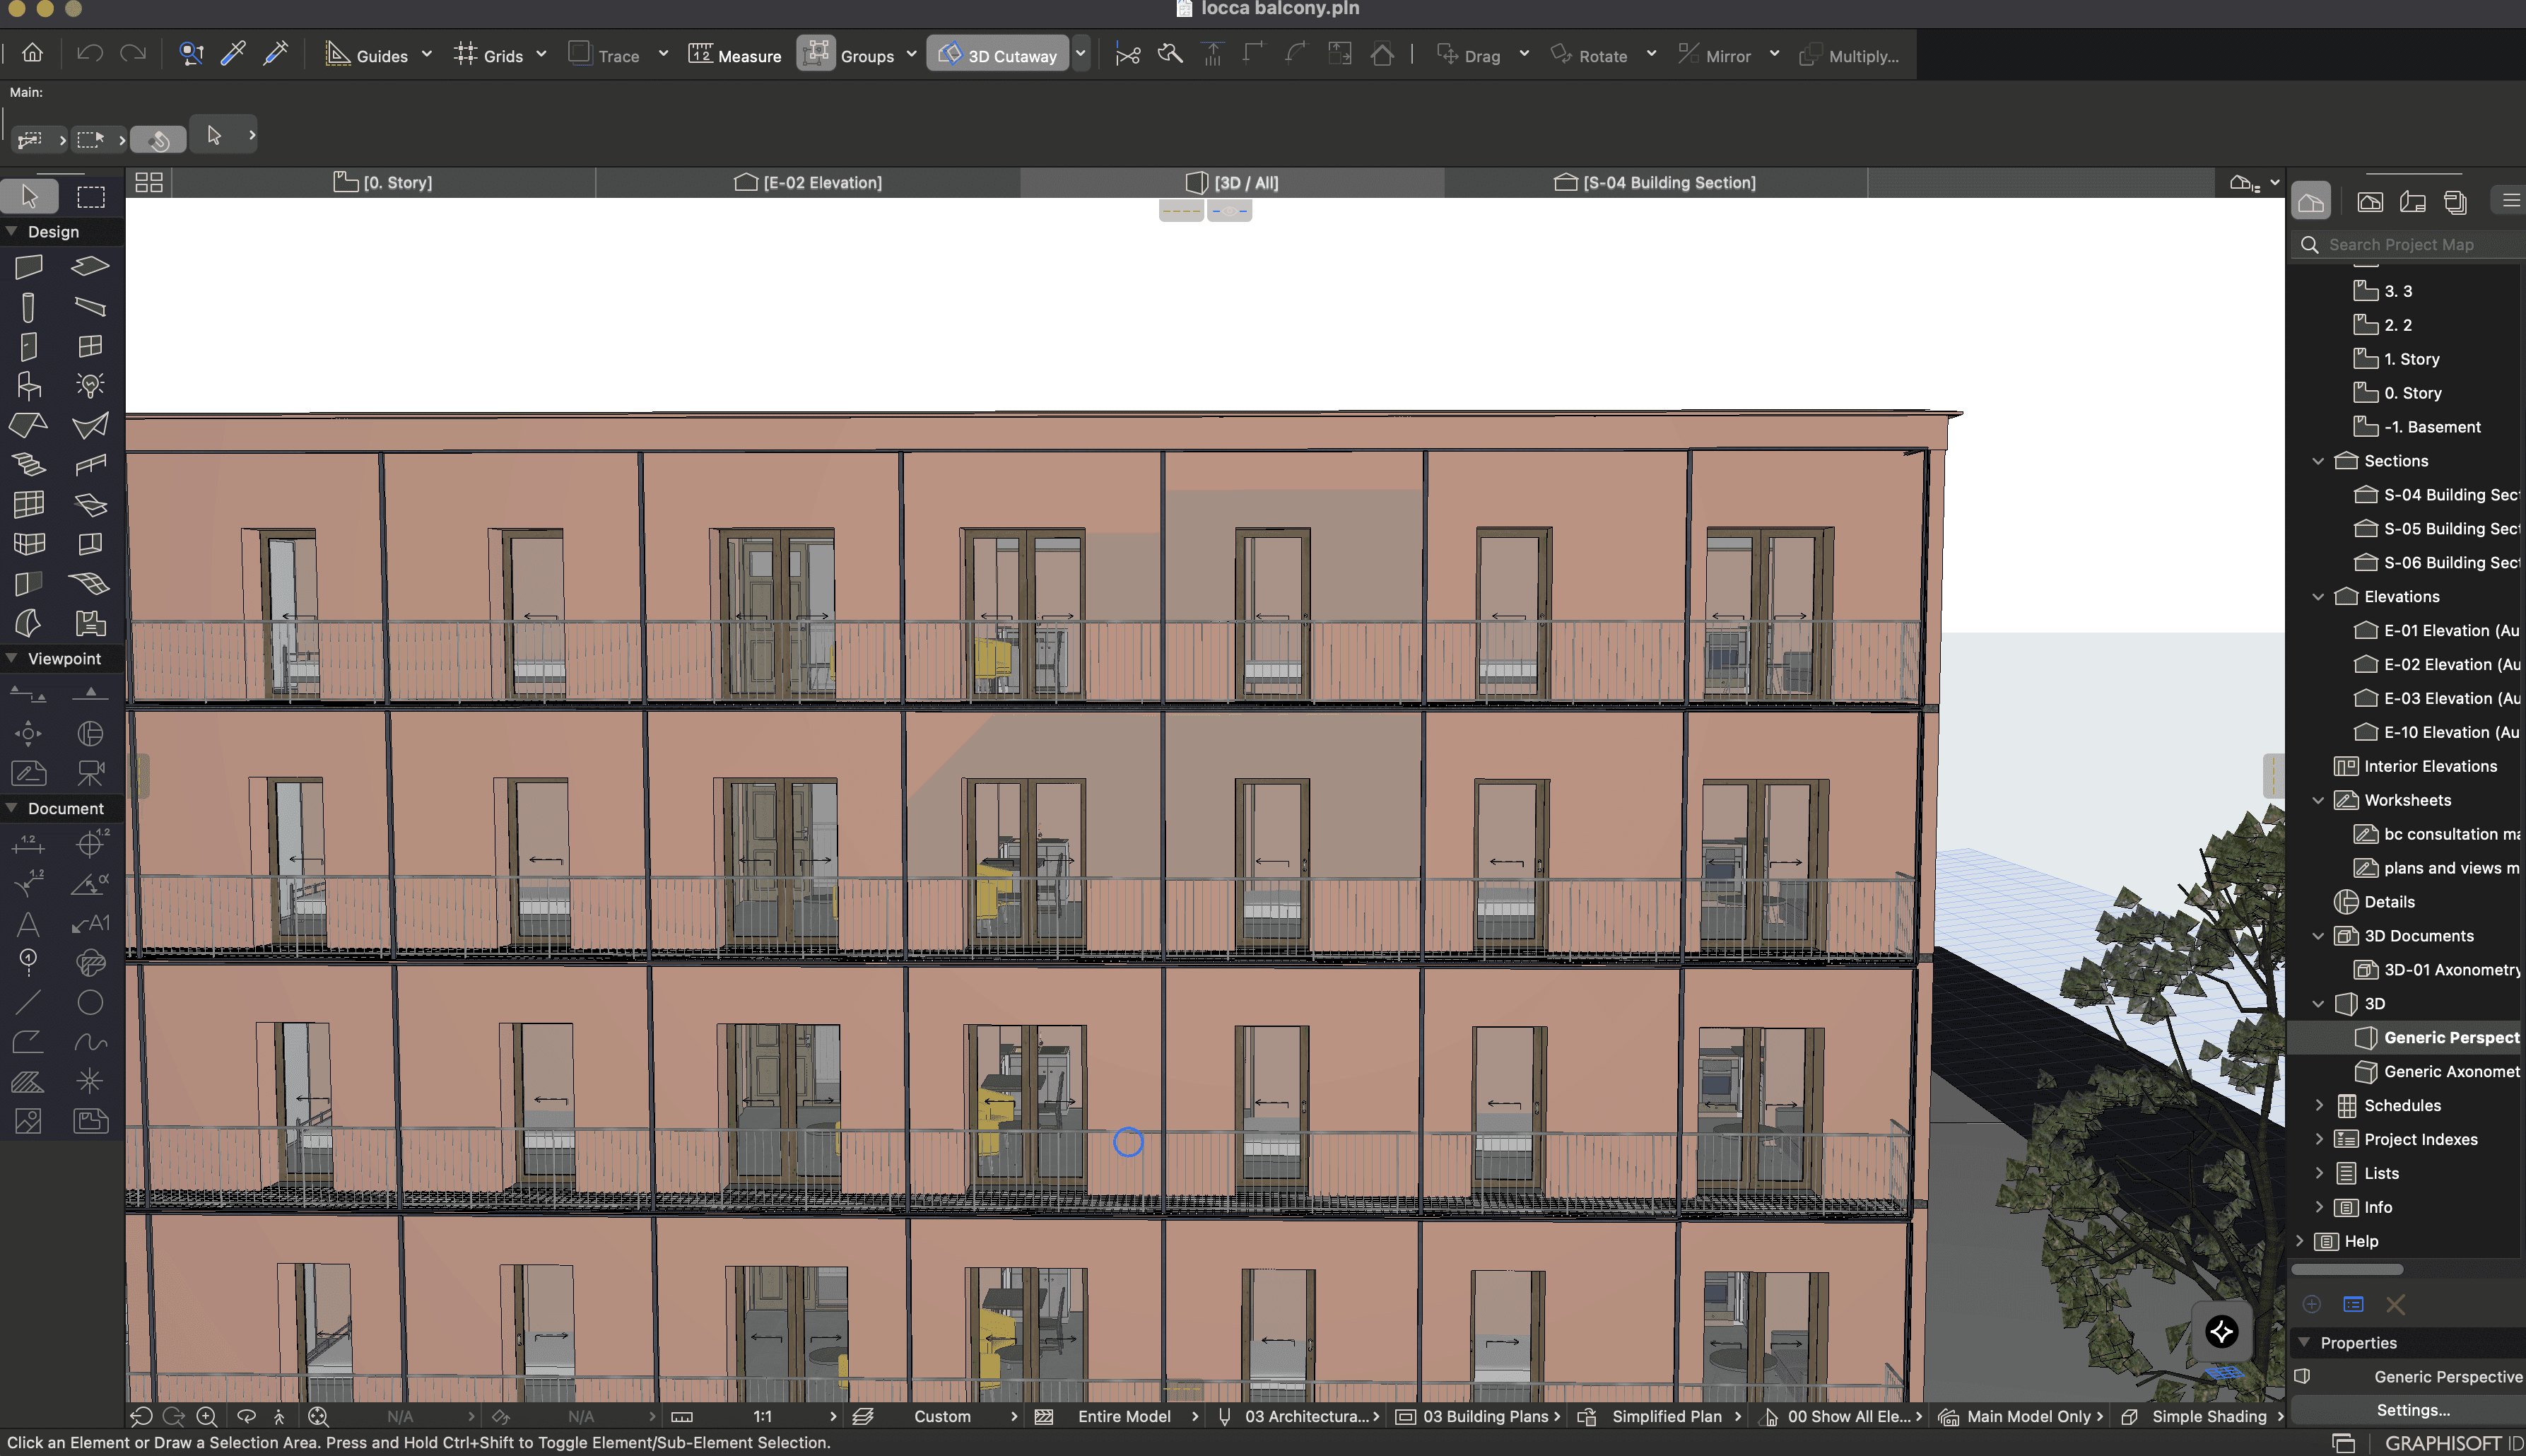Image resolution: width=2526 pixels, height=1456 pixels.
Task: Select the Lamp tool icon
Action: pyautogui.click(x=90, y=385)
